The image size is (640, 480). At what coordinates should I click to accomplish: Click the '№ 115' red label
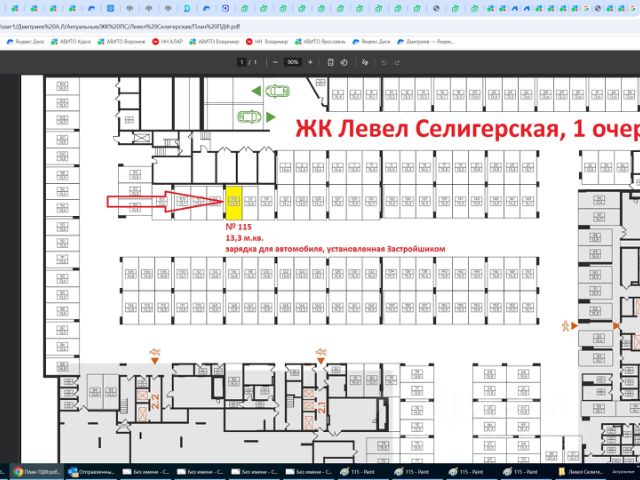point(239,227)
